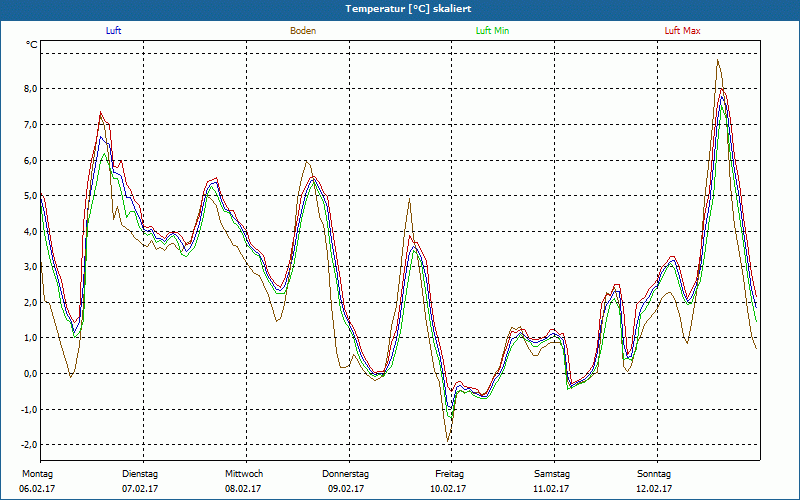800x500 pixels.
Task: Click the chart title 'Temperatur [°C] skaliert'
Action: 400,8
